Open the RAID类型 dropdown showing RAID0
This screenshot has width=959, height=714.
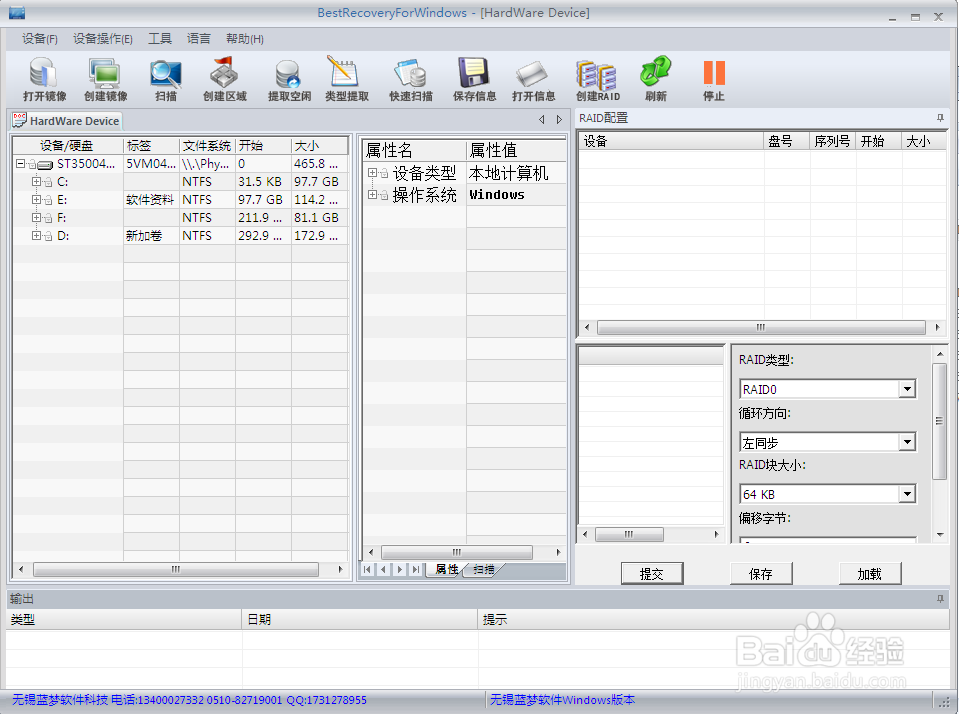pyautogui.click(x=908, y=389)
